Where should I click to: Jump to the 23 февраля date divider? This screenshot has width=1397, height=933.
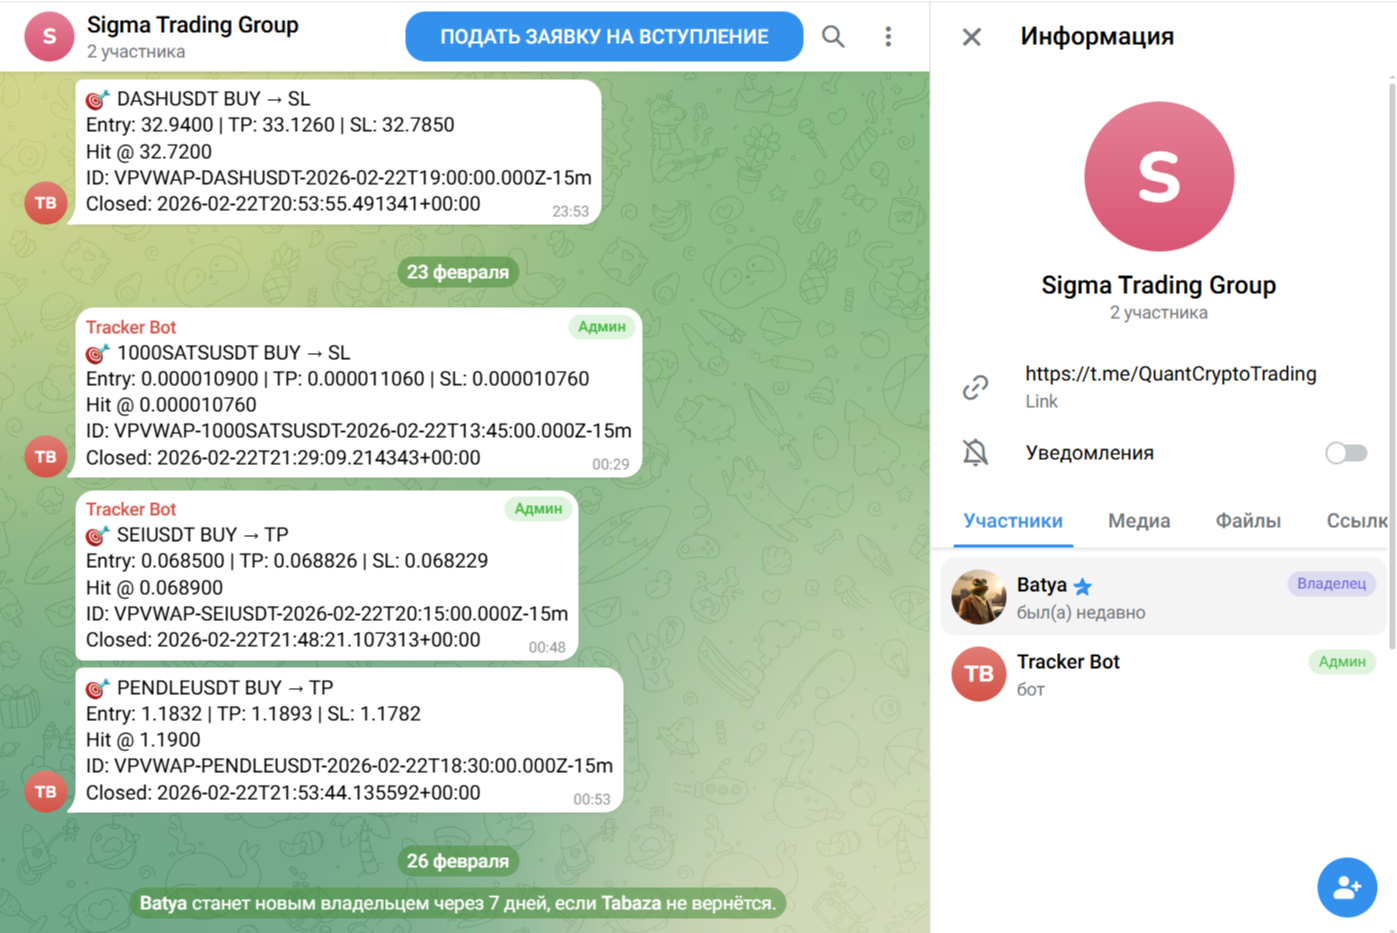click(x=458, y=272)
